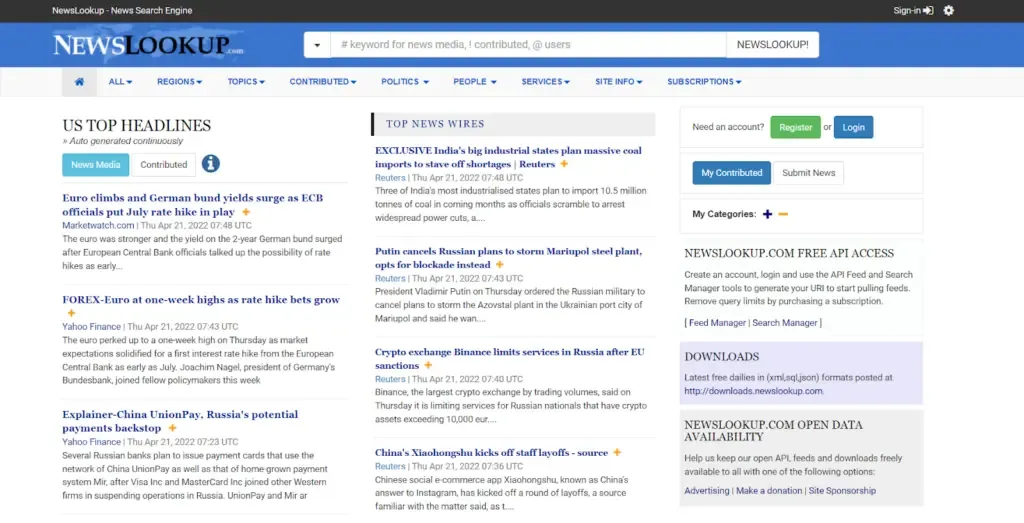Click the TOP NEWS WIRES heading

pos(435,124)
